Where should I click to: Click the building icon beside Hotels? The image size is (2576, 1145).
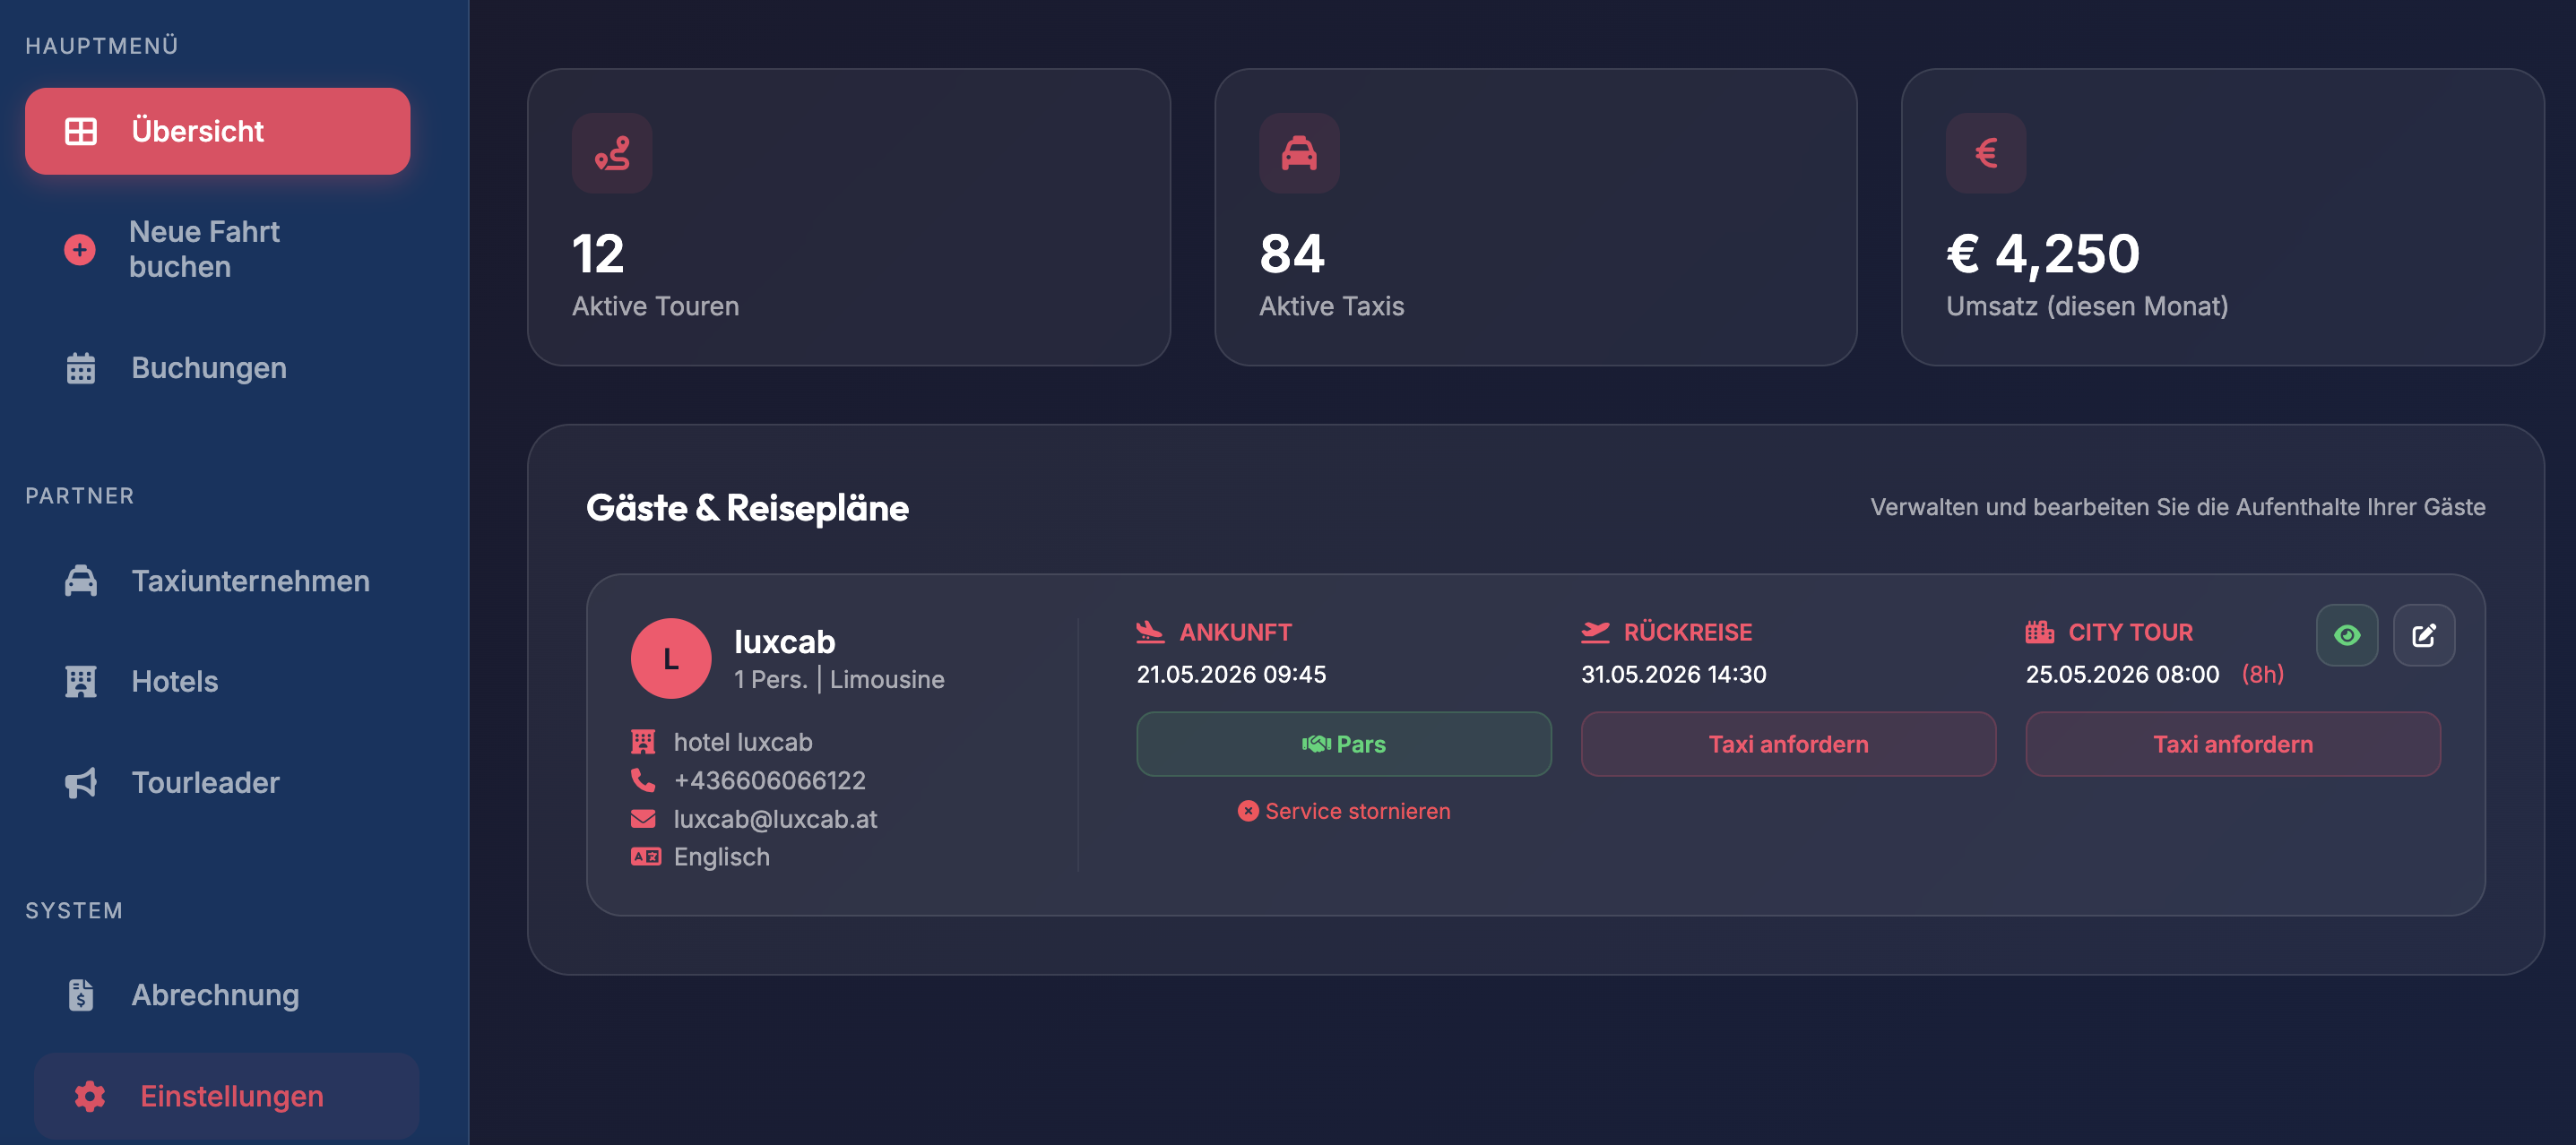tap(81, 681)
